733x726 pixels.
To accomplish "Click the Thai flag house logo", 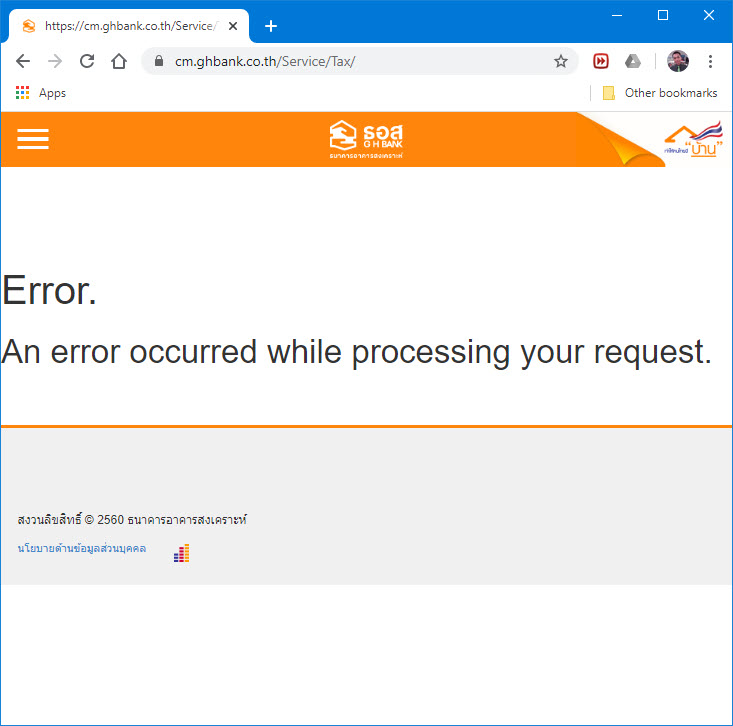I will coord(693,139).
